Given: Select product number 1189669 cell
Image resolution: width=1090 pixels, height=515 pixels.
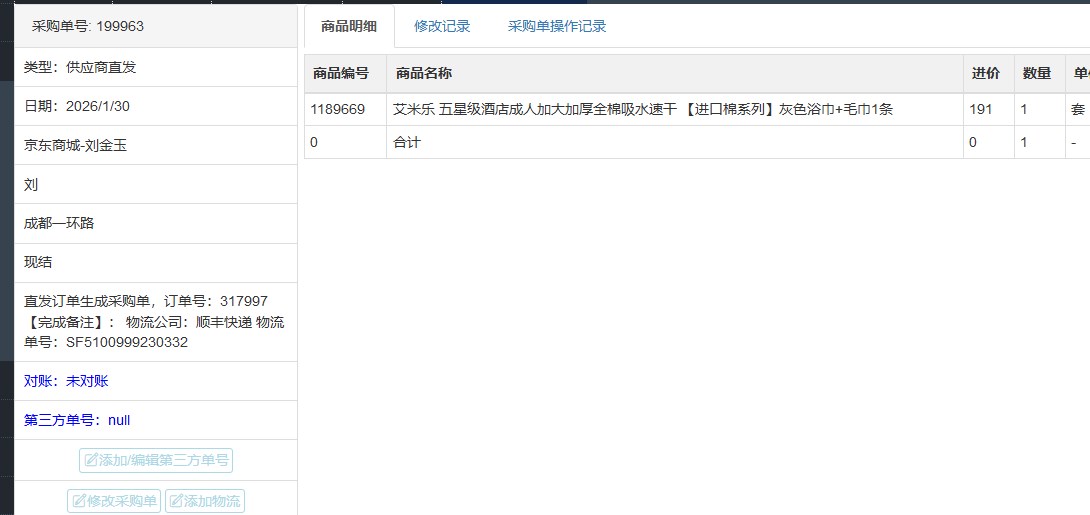Looking at the screenshot, I should point(338,110).
